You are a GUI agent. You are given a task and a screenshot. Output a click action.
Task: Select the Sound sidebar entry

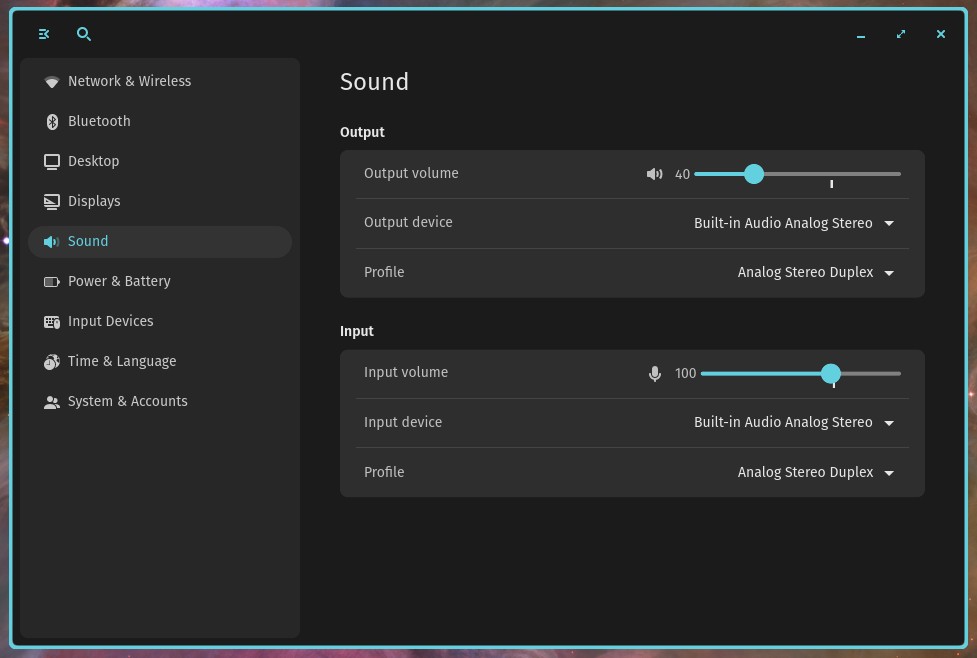click(x=160, y=242)
